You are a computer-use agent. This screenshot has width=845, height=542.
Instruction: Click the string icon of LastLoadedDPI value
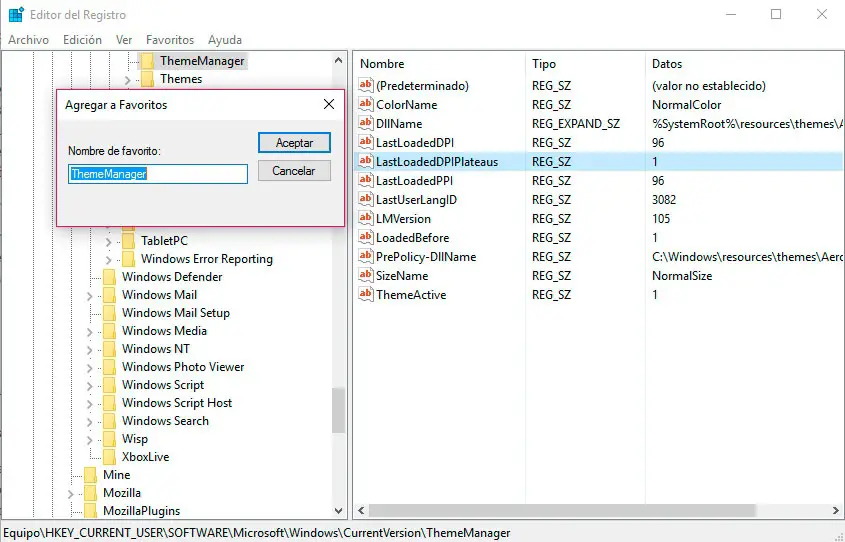pos(366,142)
